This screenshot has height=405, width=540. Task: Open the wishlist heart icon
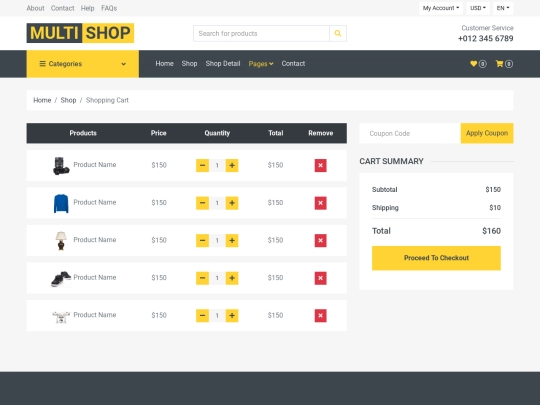[x=474, y=64]
